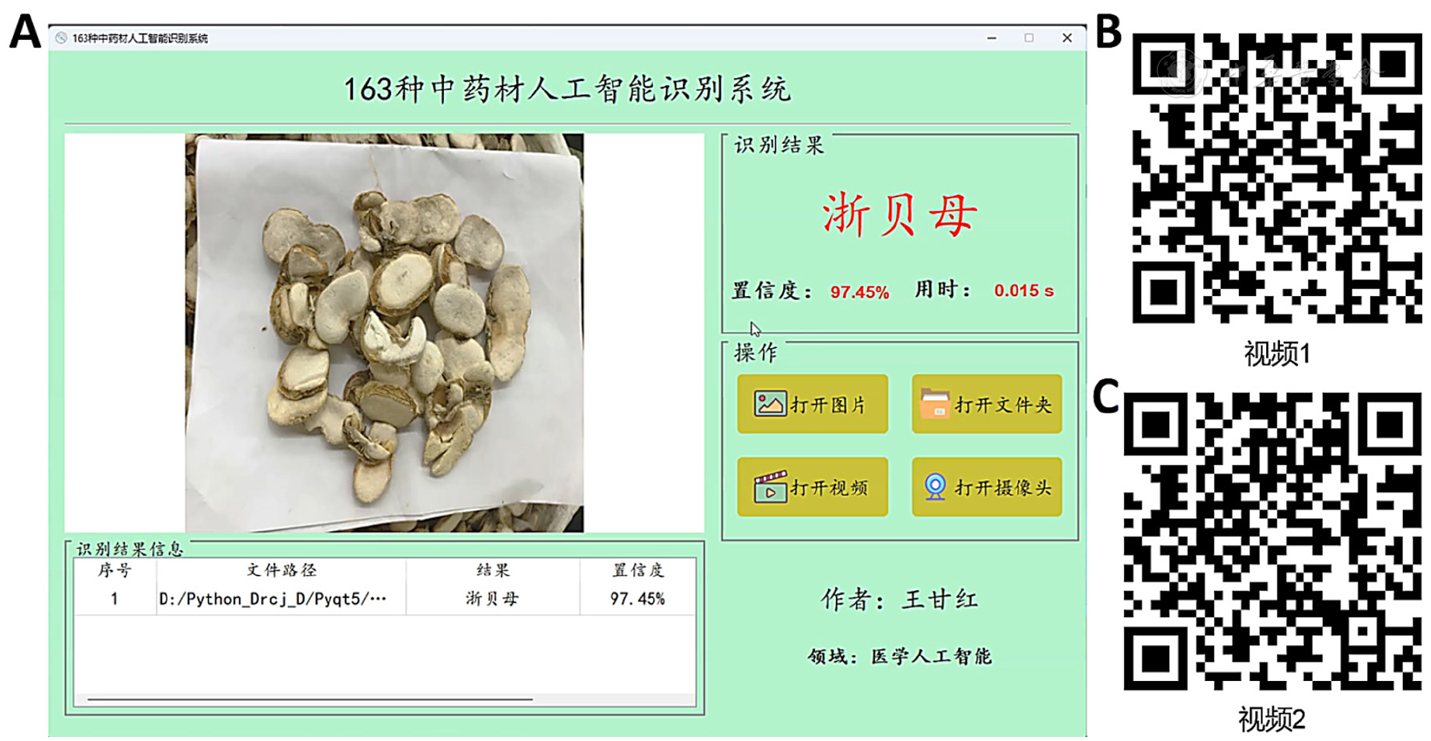Viewport: 1431px width, 741px height.
Task: Select the file path cell D:/Python_Drcj_D/Pyqt5/…
Action: pos(281,599)
